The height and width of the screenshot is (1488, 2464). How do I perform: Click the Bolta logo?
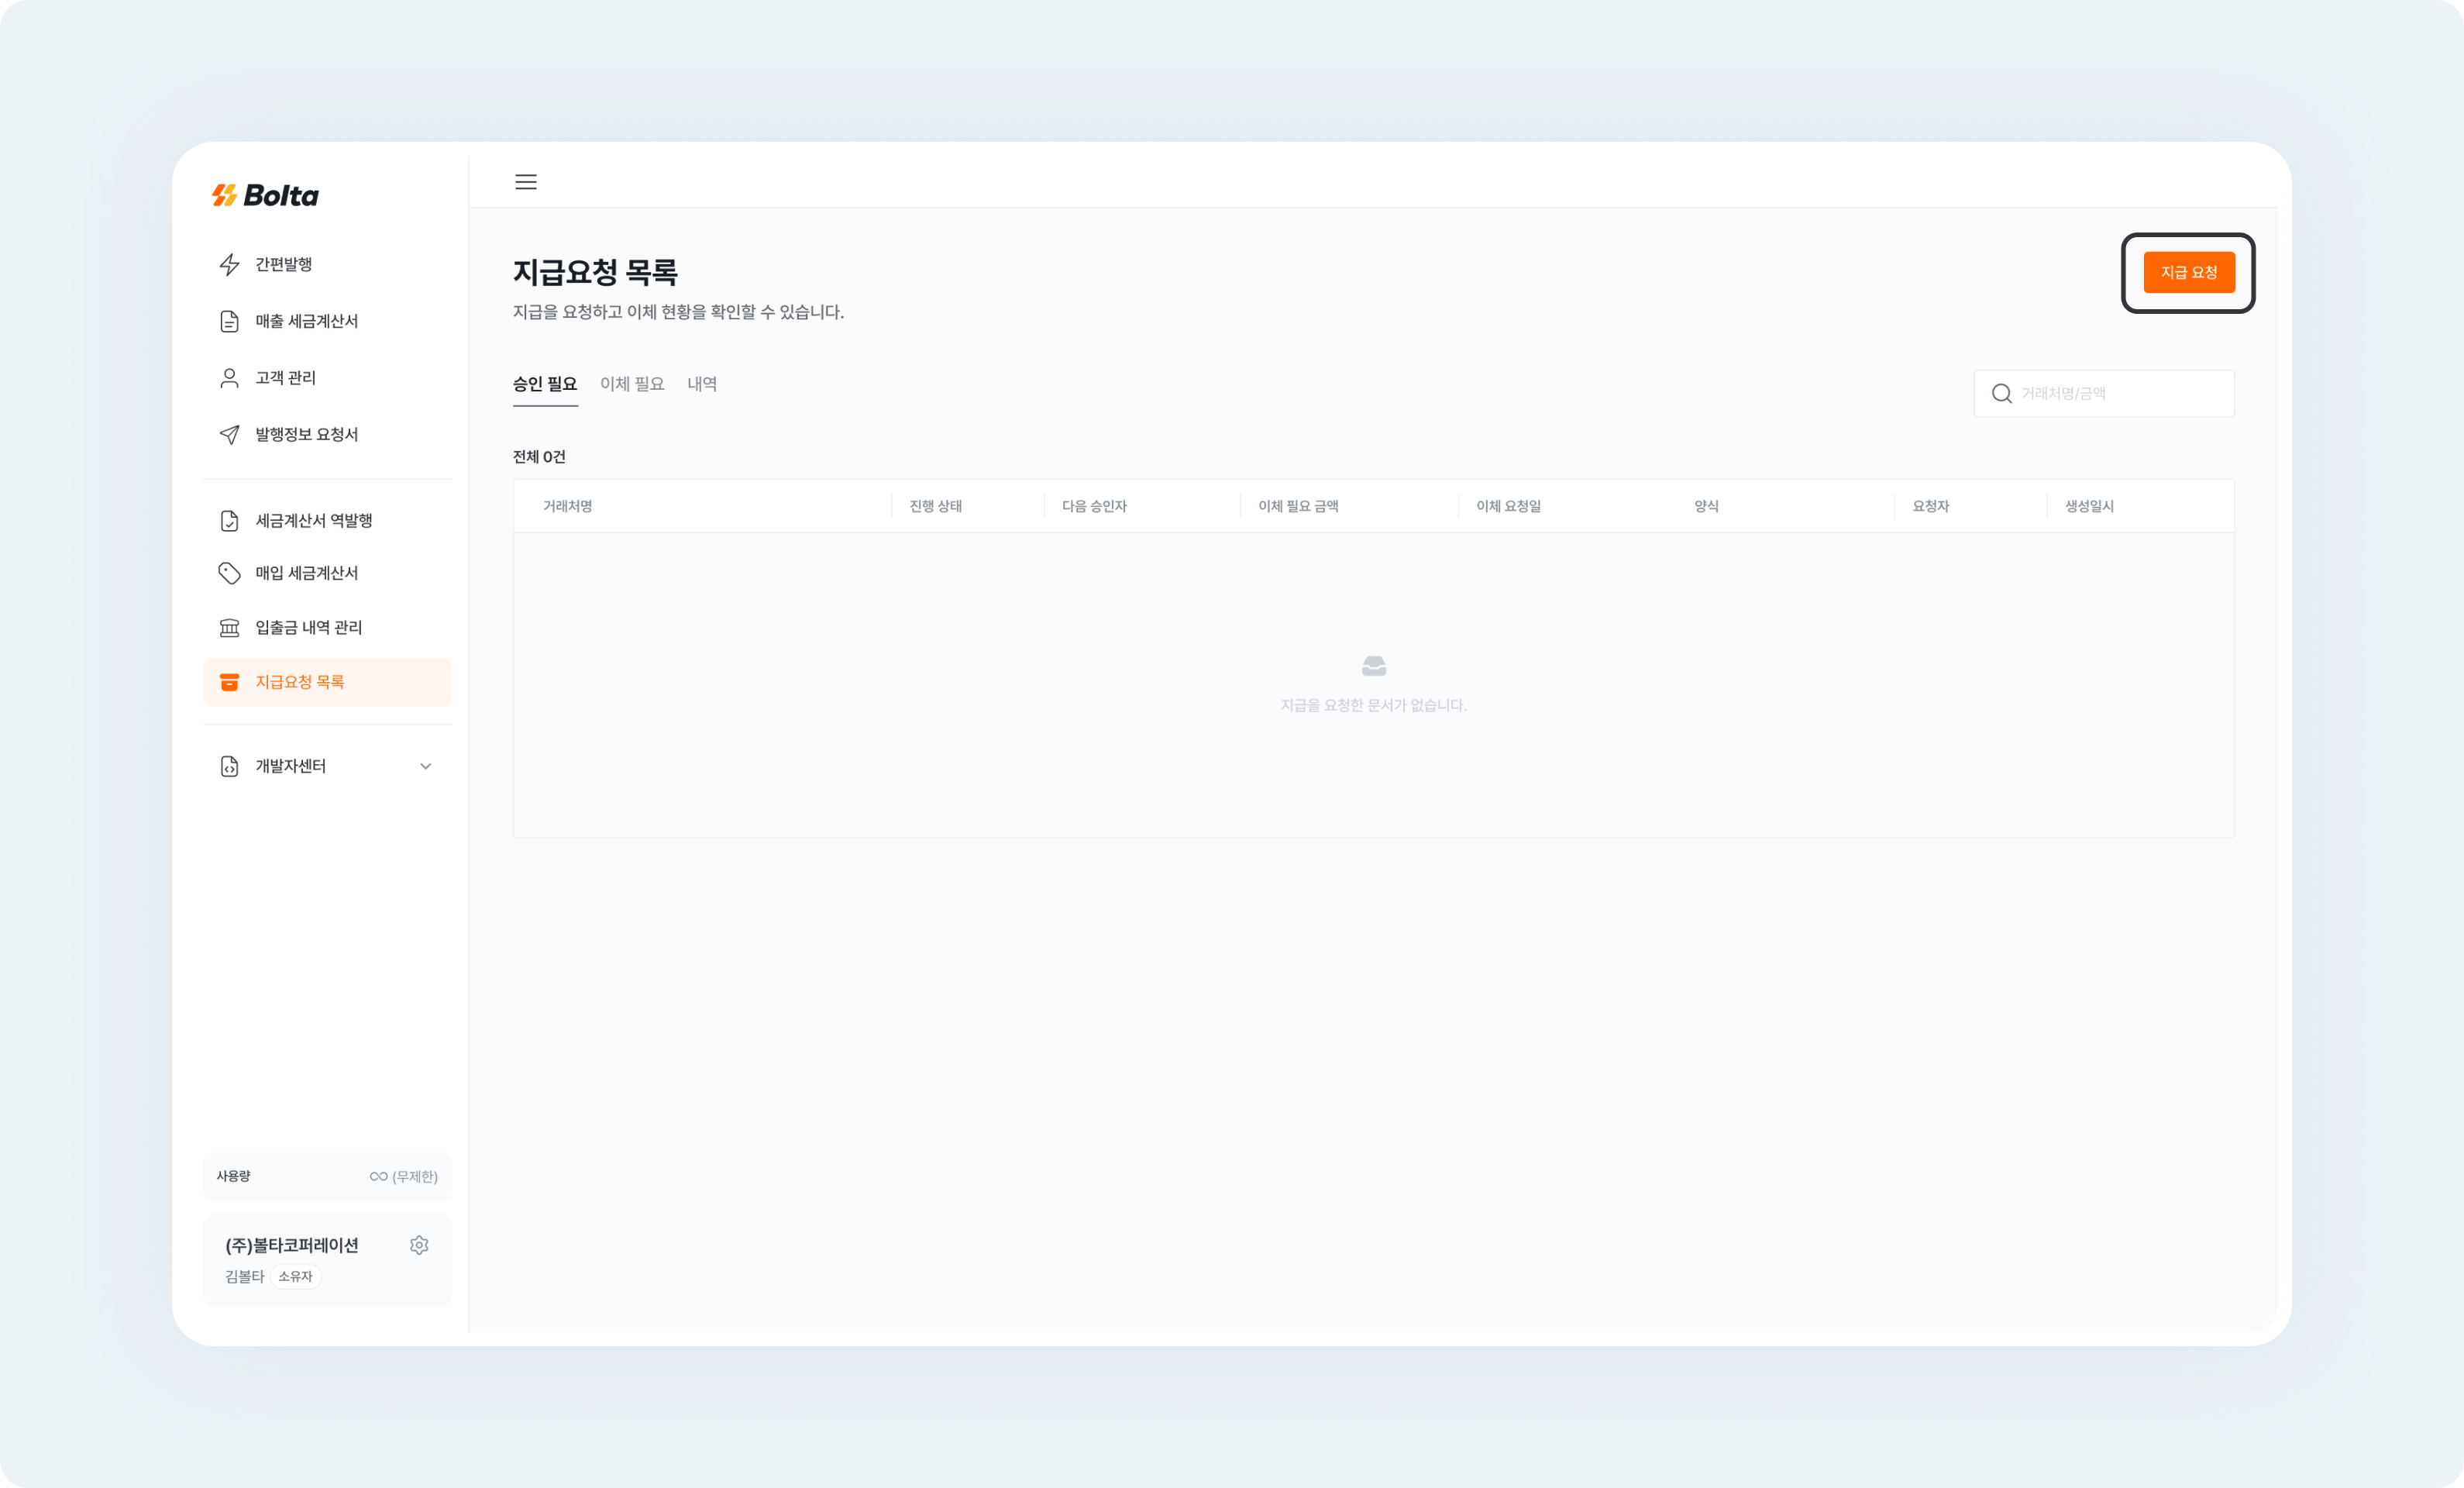pyautogui.click(x=264, y=196)
